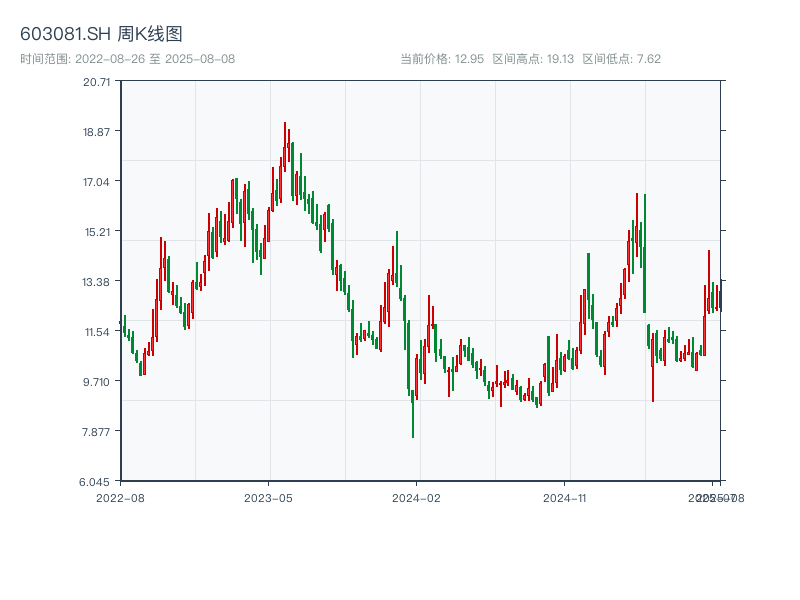Click the y-axis value 9.710
The width and height of the screenshot is (800, 600).
pos(96,382)
